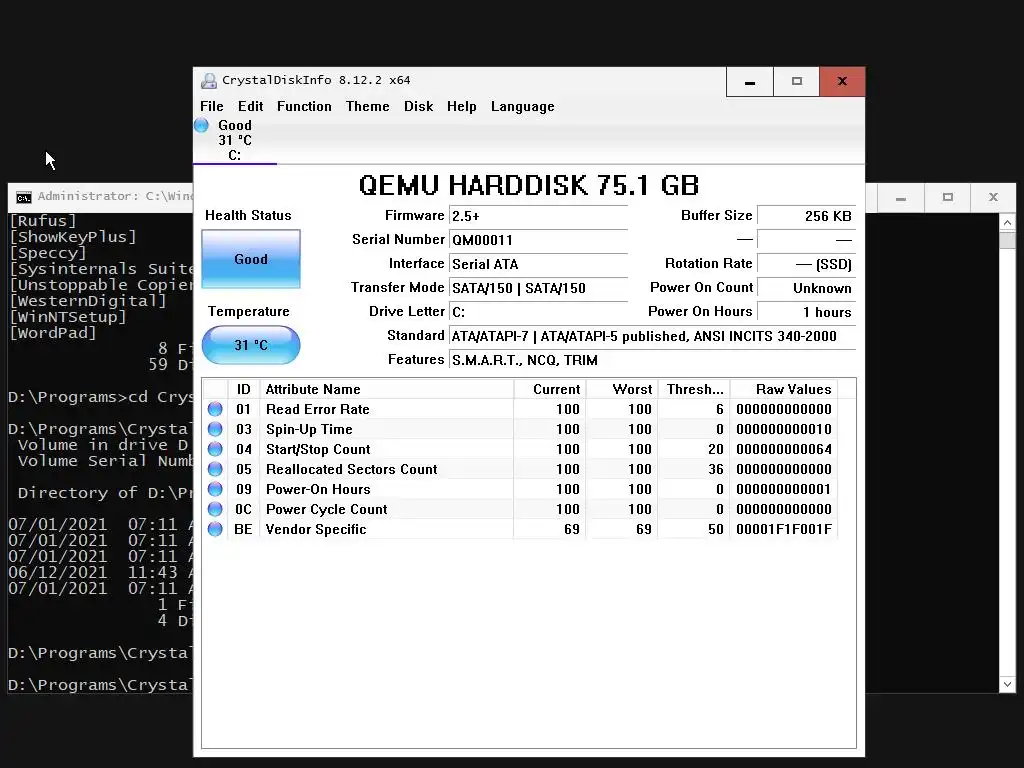
Task: Select the Start/Stop Count attribute name
Action: pyautogui.click(x=318, y=449)
